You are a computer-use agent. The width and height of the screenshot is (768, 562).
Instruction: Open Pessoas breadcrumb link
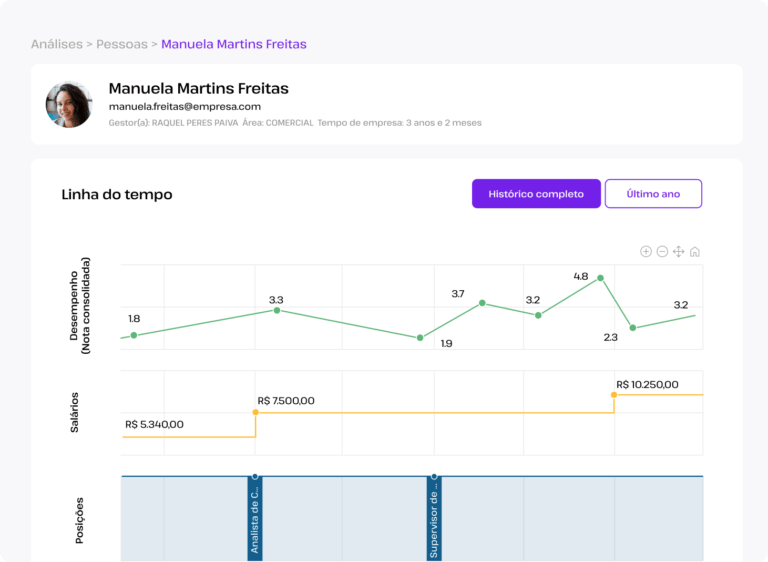click(x=121, y=44)
